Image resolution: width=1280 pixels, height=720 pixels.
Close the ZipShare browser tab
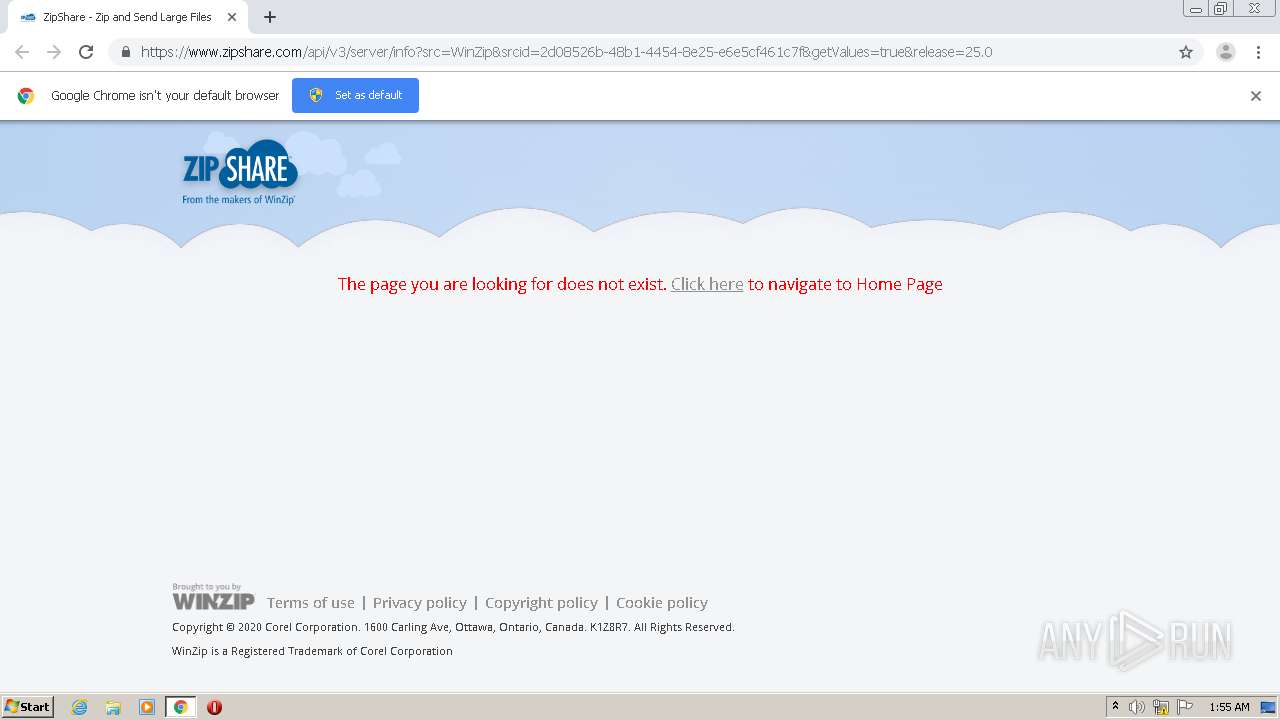231,17
